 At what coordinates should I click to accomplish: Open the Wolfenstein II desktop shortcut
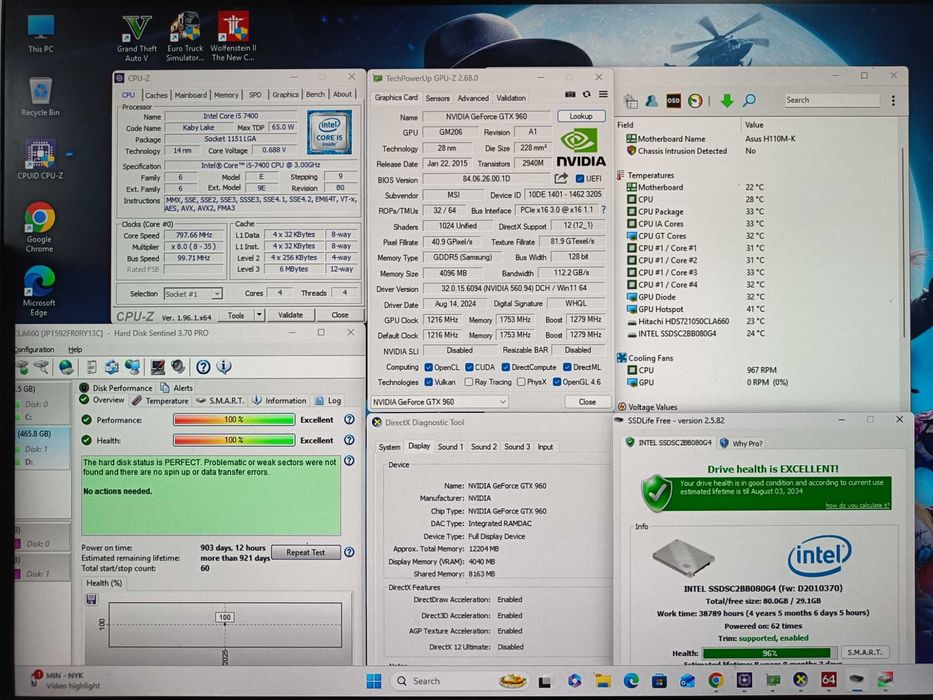click(x=233, y=37)
